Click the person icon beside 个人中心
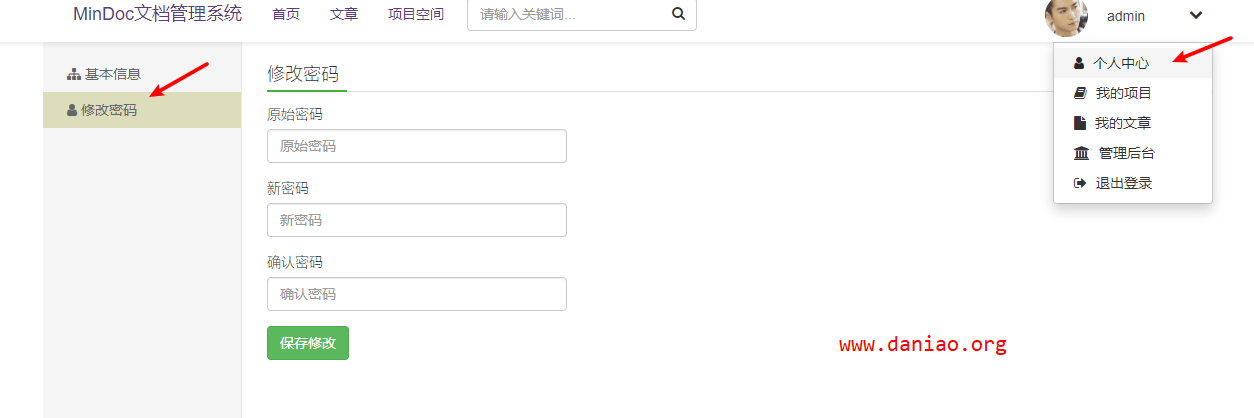1254x418 pixels. [x=1079, y=63]
